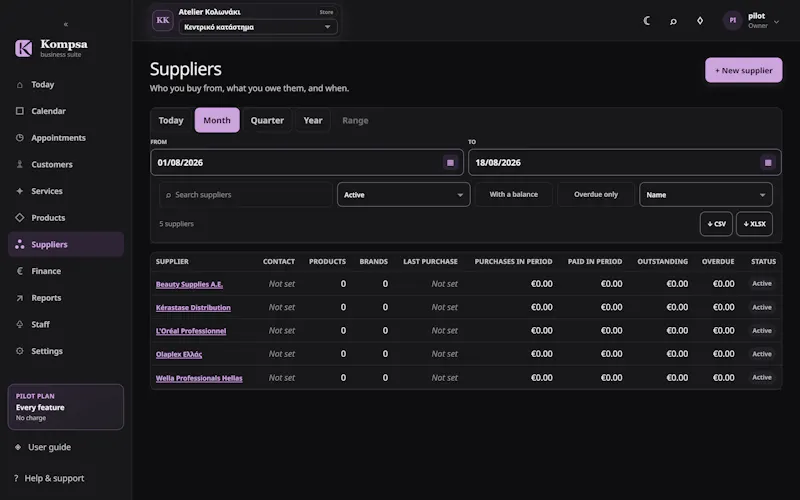The height and width of the screenshot is (500, 800).
Task: Click the PI user avatar
Action: [733, 20]
